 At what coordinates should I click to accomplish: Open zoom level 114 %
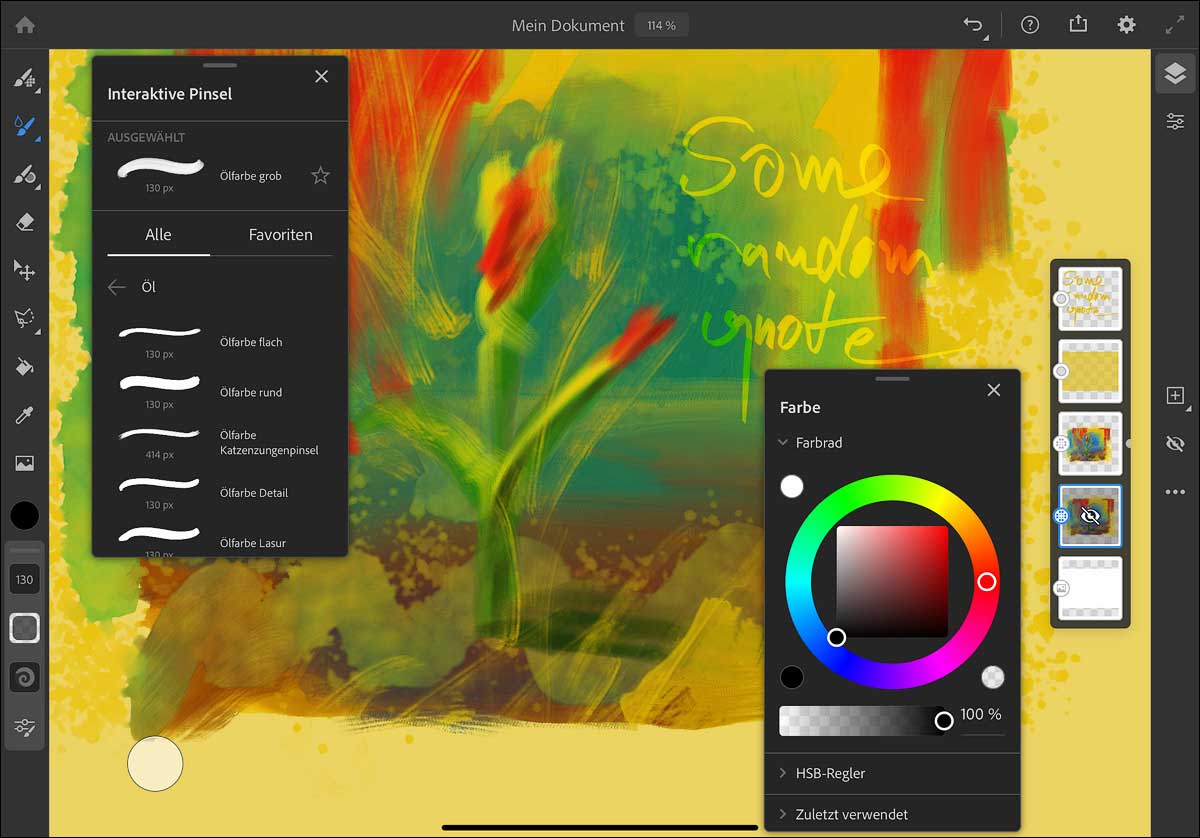(x=661, y=25)
